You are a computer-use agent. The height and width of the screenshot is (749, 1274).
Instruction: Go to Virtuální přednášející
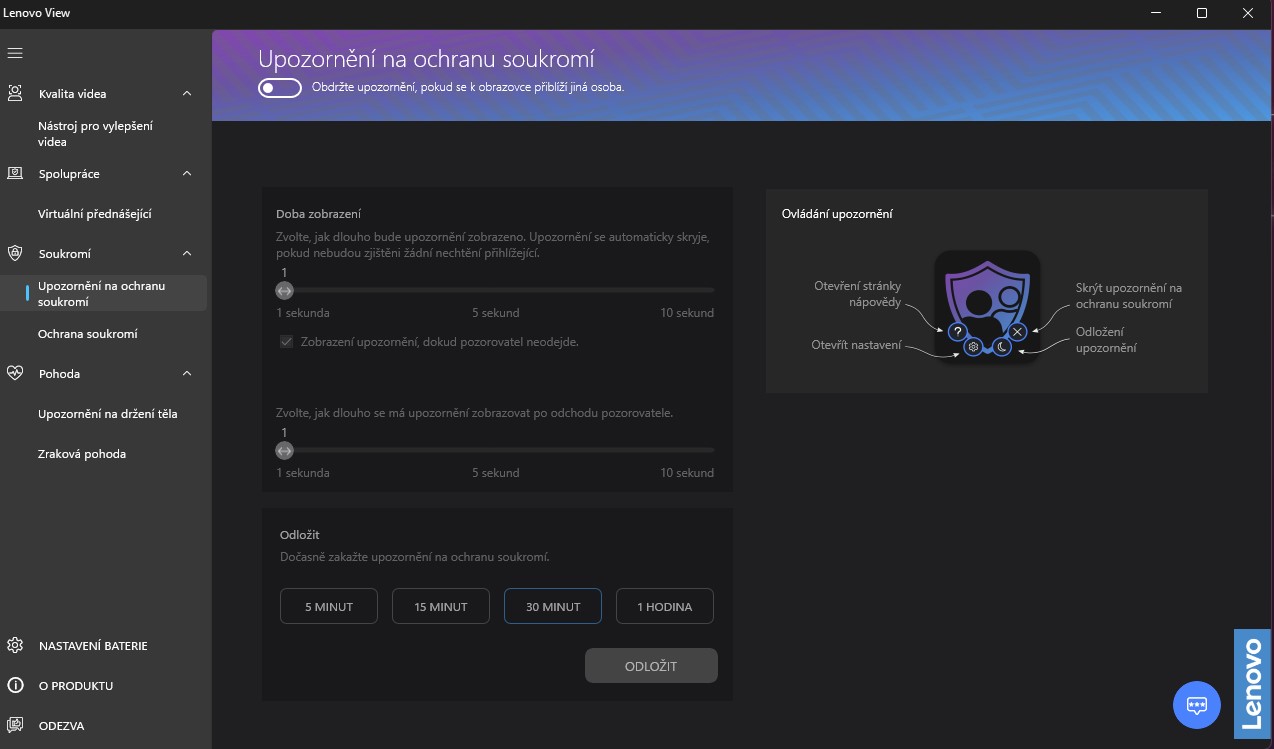point(95,213)
